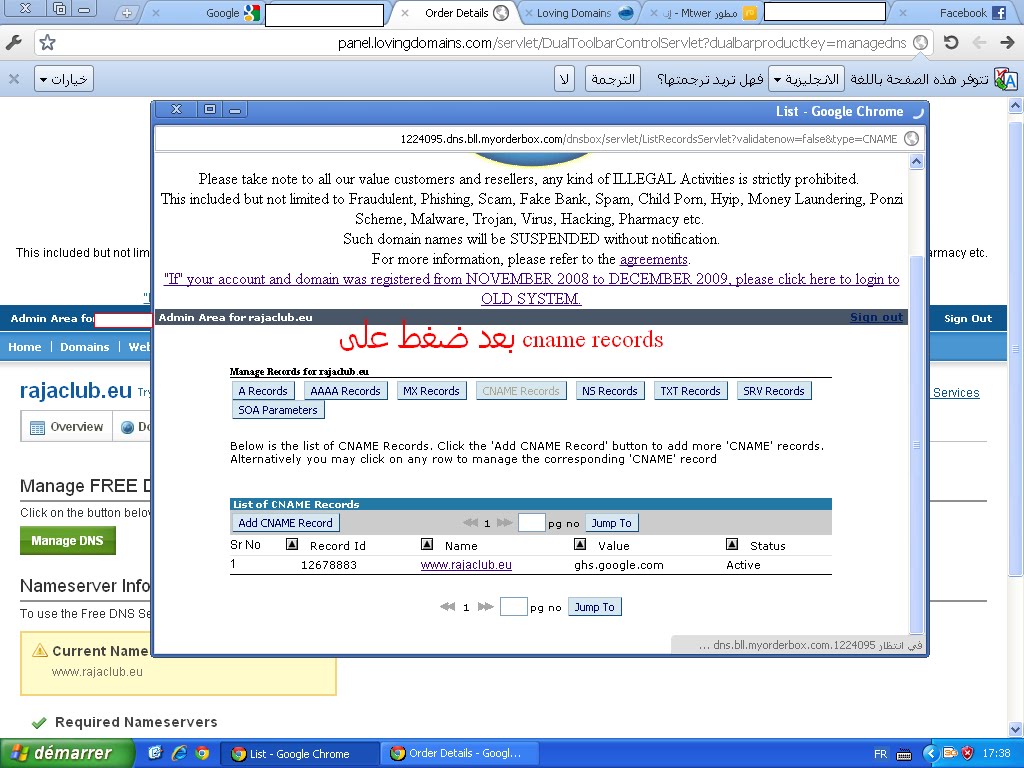The image size is (1024, 768).
Task: Dismiss the translation bar with the X
Action: pyautogui.click(x=14, y=79)
